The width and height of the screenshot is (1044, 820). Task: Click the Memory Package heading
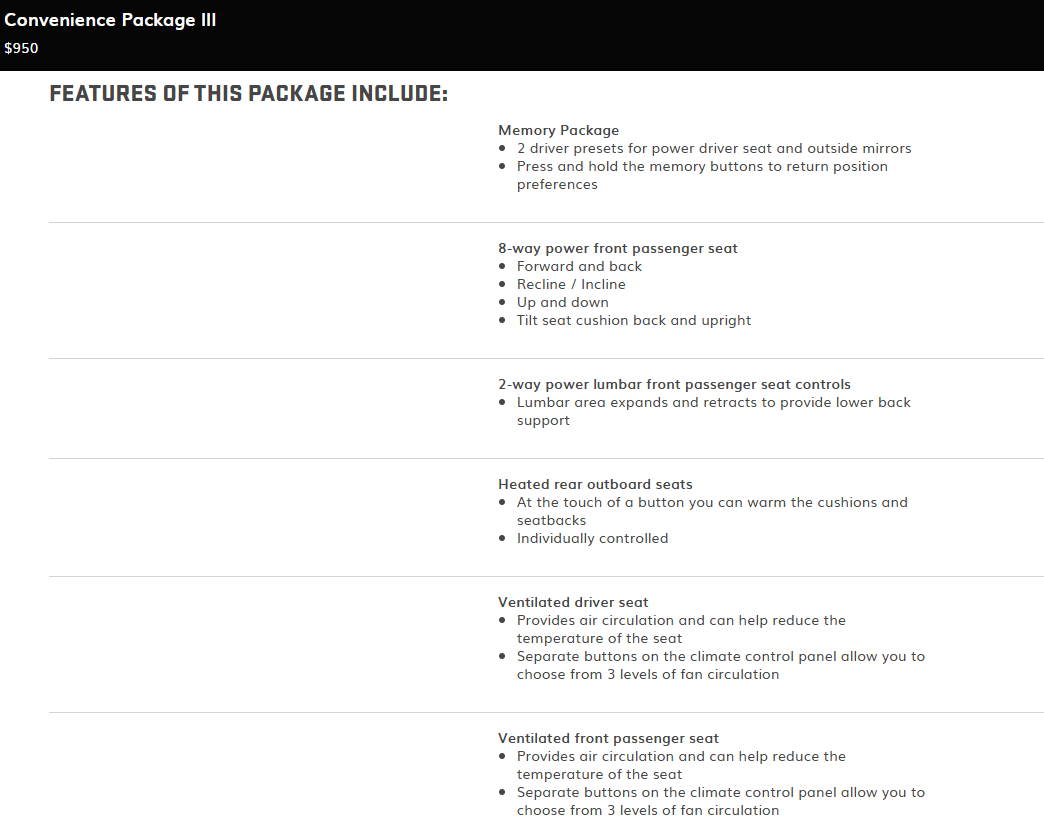point(558,130)
